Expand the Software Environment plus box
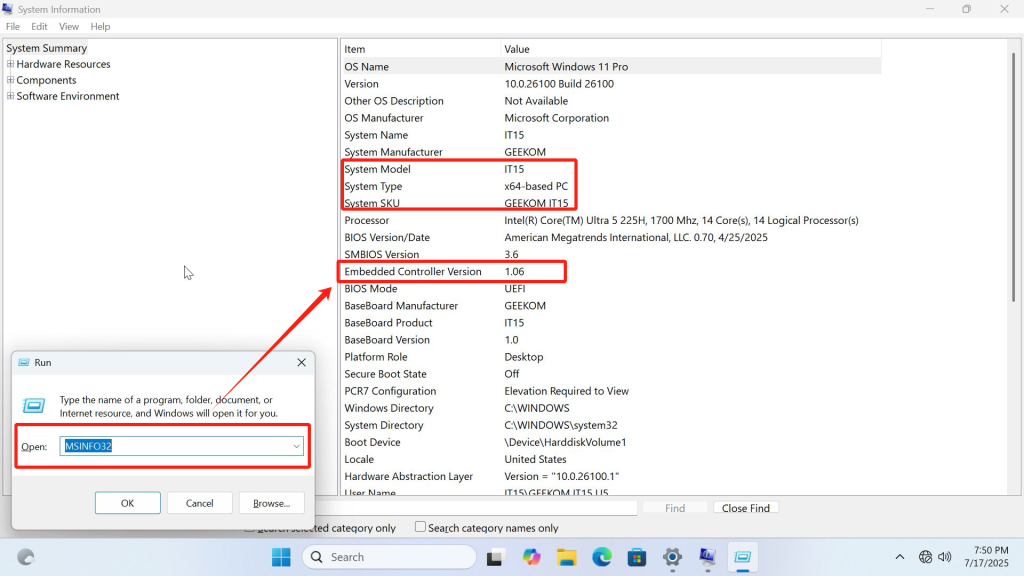The width and height of the screenshot is (1024, 576). coord(10,96)
